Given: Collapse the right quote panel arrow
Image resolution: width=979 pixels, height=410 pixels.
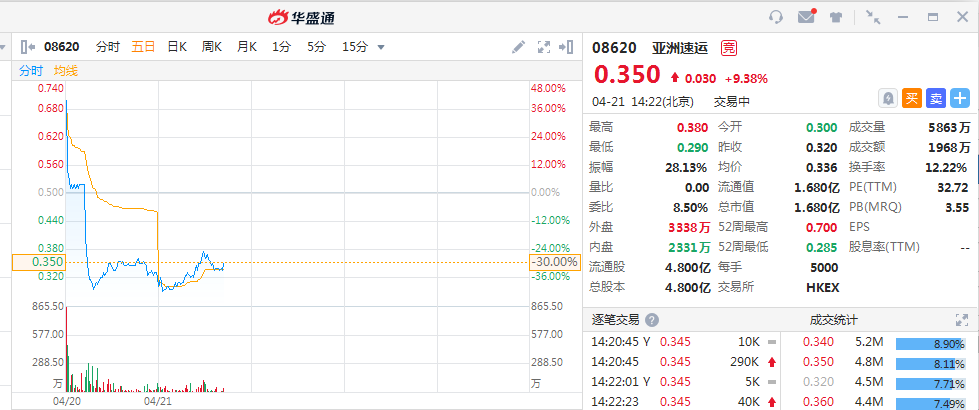Looking at the screenshot, I should point(567,46).
